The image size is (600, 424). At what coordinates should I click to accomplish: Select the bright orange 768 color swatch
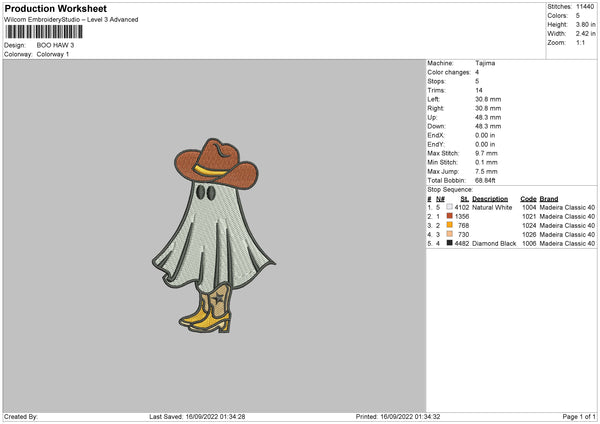[449, 225]
